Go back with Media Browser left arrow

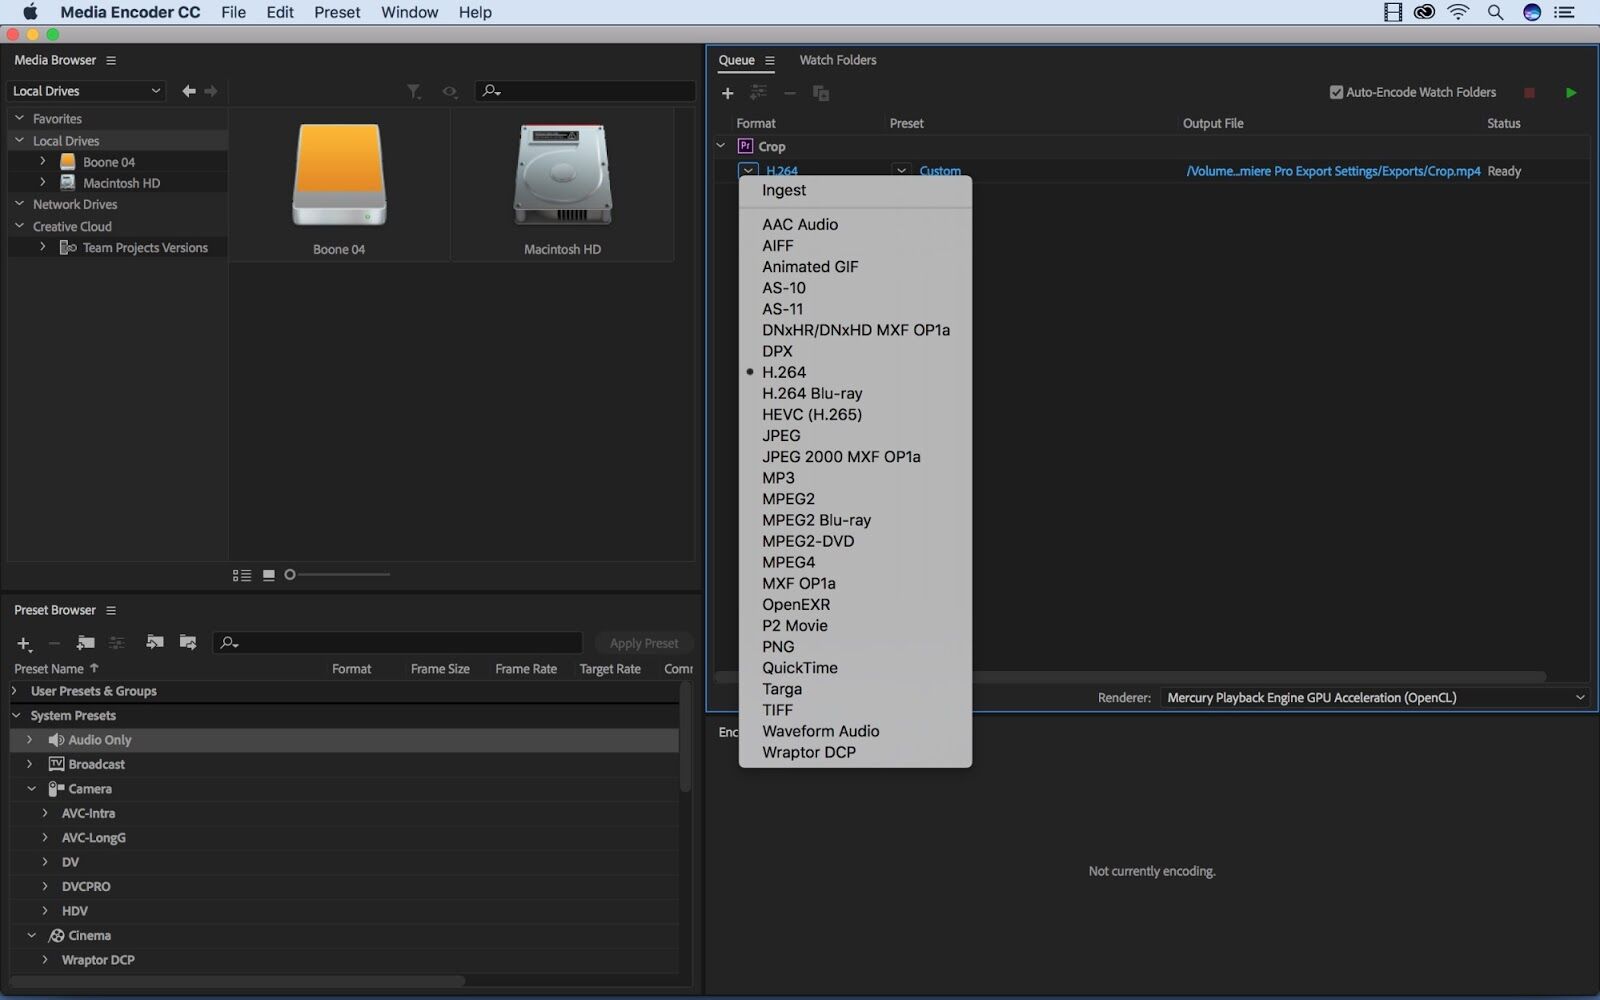[x=189, y=91]
